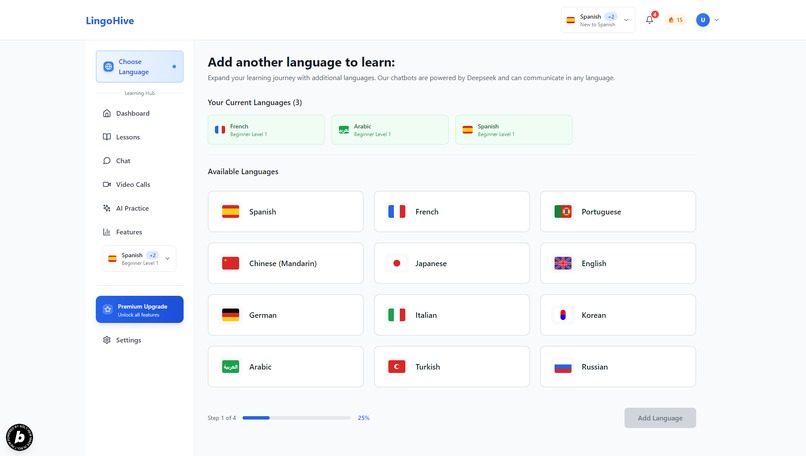Click the Available Languages heading
This screenshot has height=456, width=806.
point(243,172)
